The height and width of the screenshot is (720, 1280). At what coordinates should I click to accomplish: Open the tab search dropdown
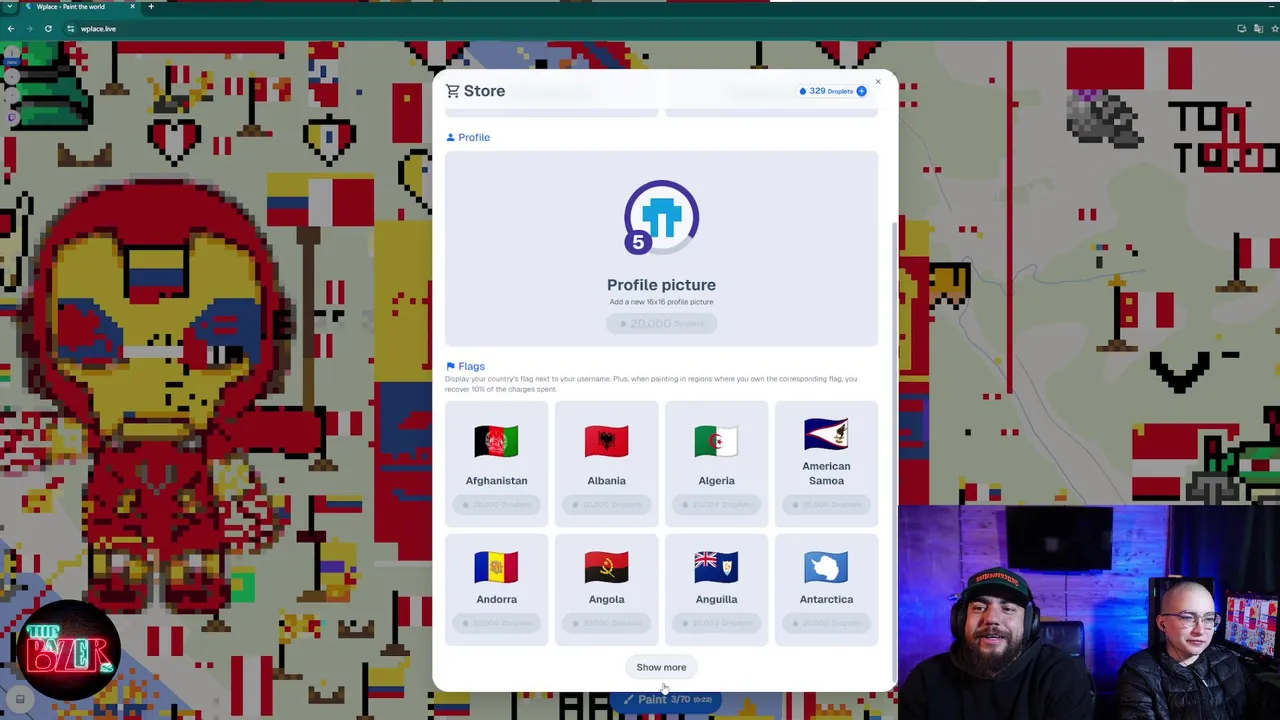click(x=9, y=7)
